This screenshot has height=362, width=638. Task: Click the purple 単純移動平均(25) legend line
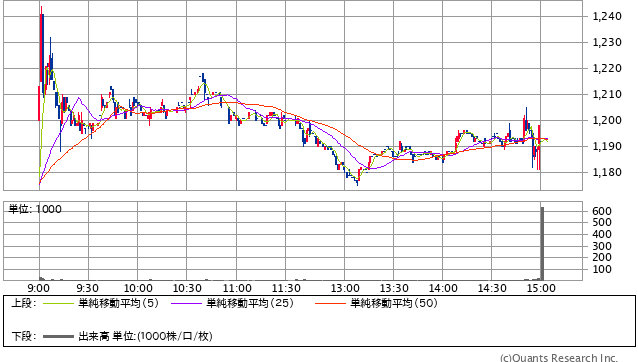[x=186, y=303]
